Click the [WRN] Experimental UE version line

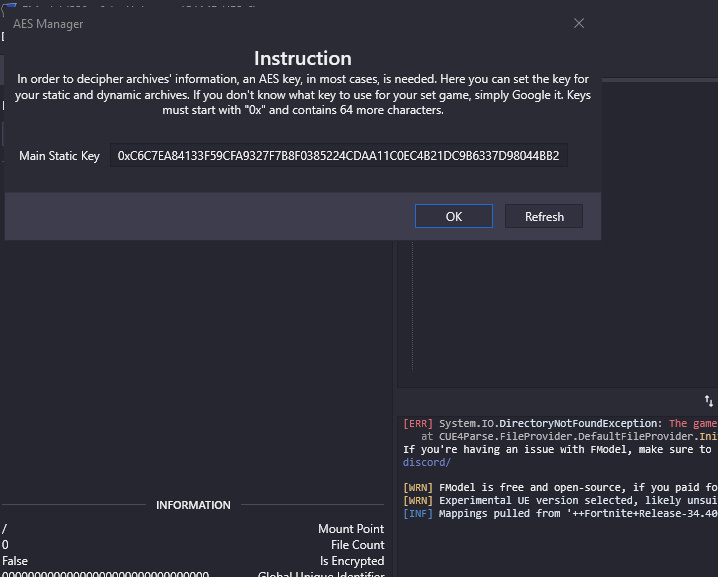click(560, 501)
